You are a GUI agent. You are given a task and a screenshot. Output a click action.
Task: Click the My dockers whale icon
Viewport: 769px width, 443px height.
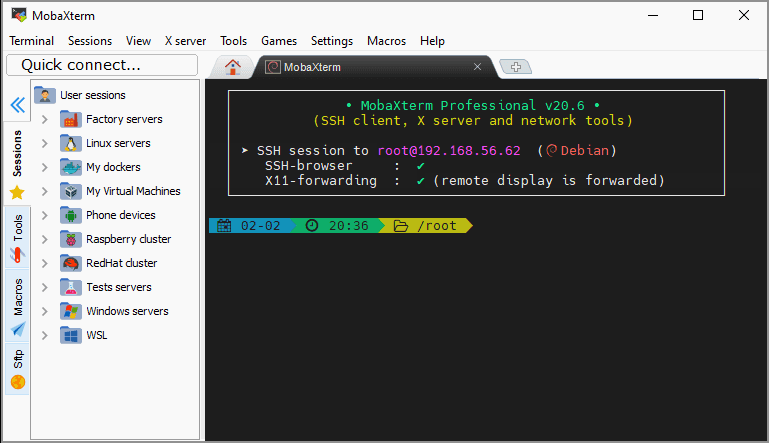pos(70,167)
